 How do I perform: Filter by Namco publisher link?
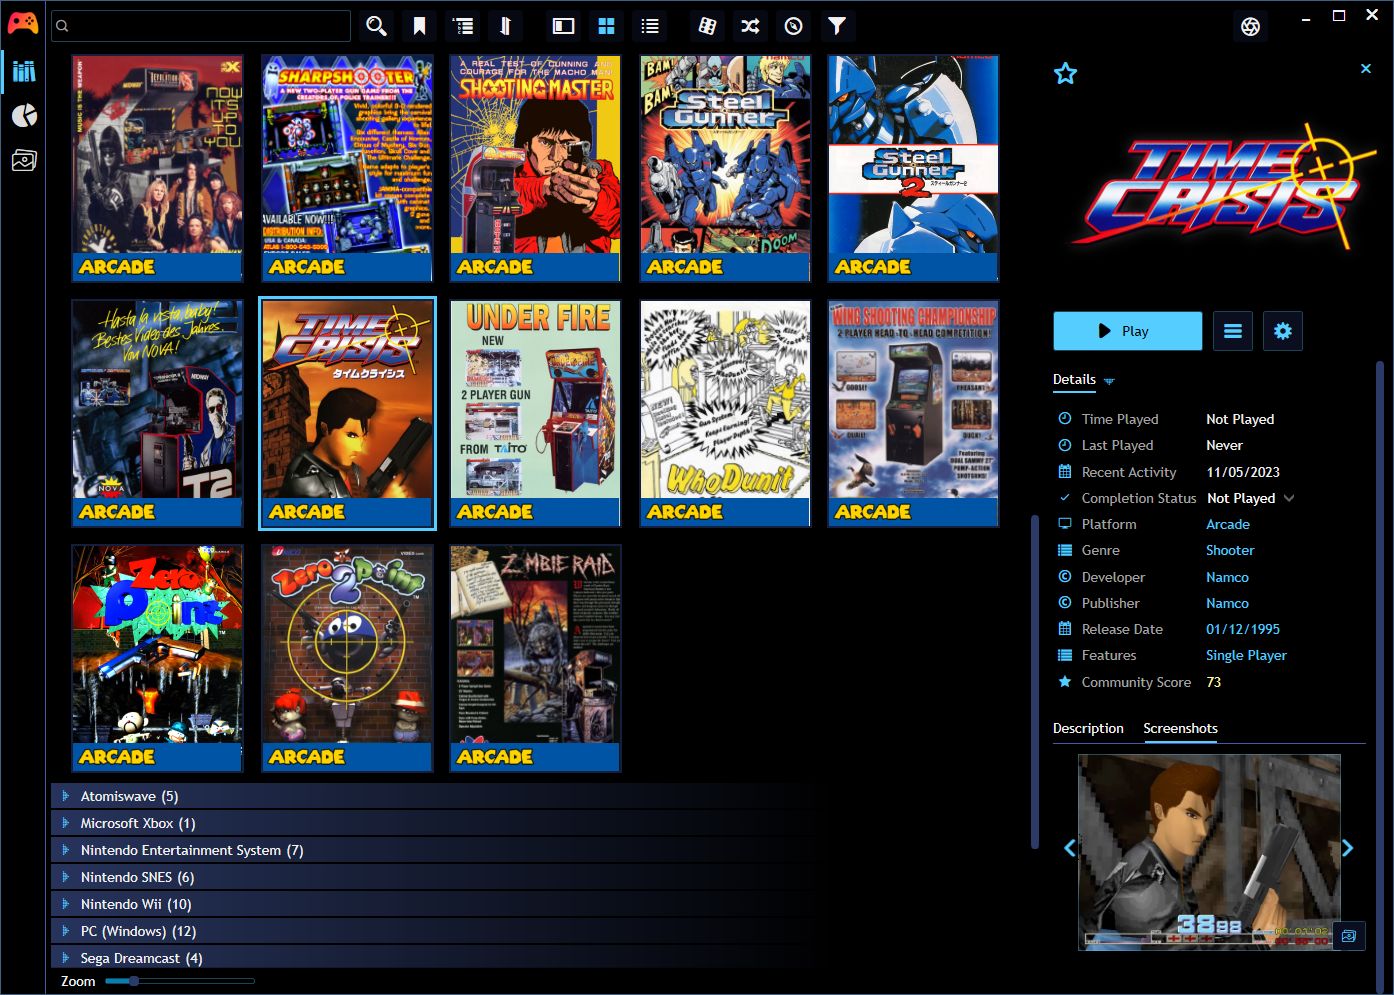pyautogui.click(x=1227, y=603)
